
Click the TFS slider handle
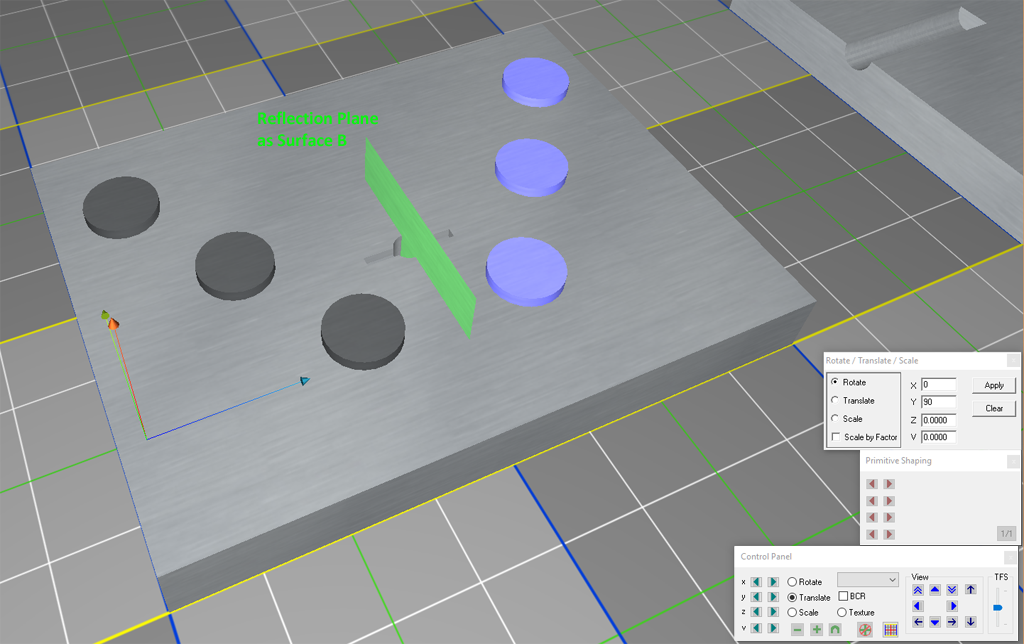pyautogui.click(x=997, y=608)
